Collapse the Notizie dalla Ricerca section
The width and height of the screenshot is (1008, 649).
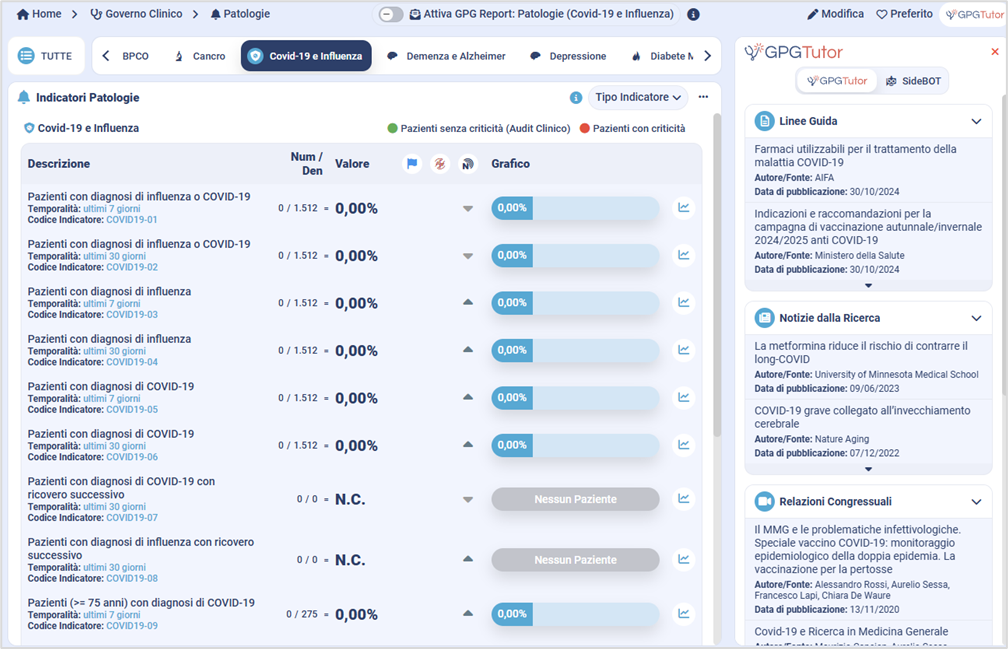[x=976, y=318]
